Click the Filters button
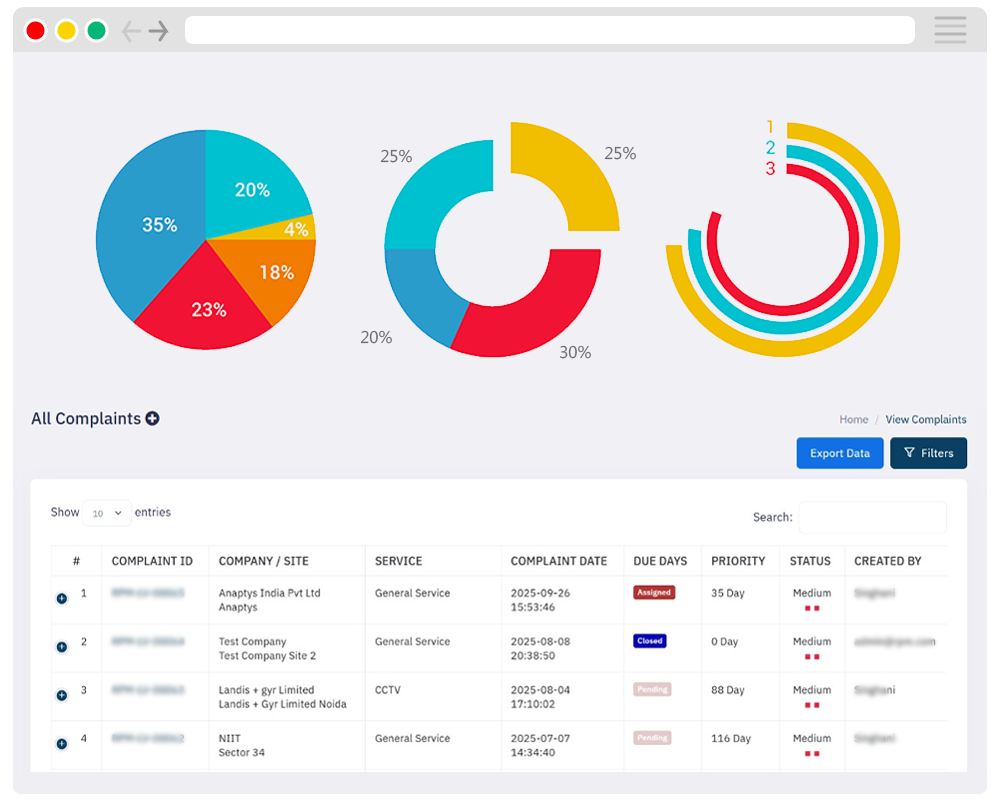 (928, 453)
